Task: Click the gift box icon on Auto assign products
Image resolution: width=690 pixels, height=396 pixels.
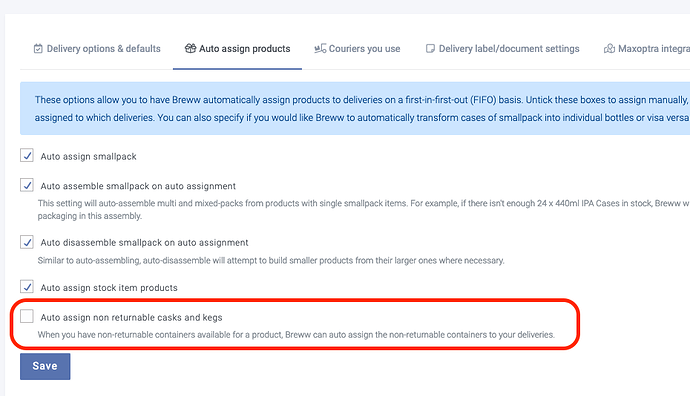Action: tap(190, 48)
